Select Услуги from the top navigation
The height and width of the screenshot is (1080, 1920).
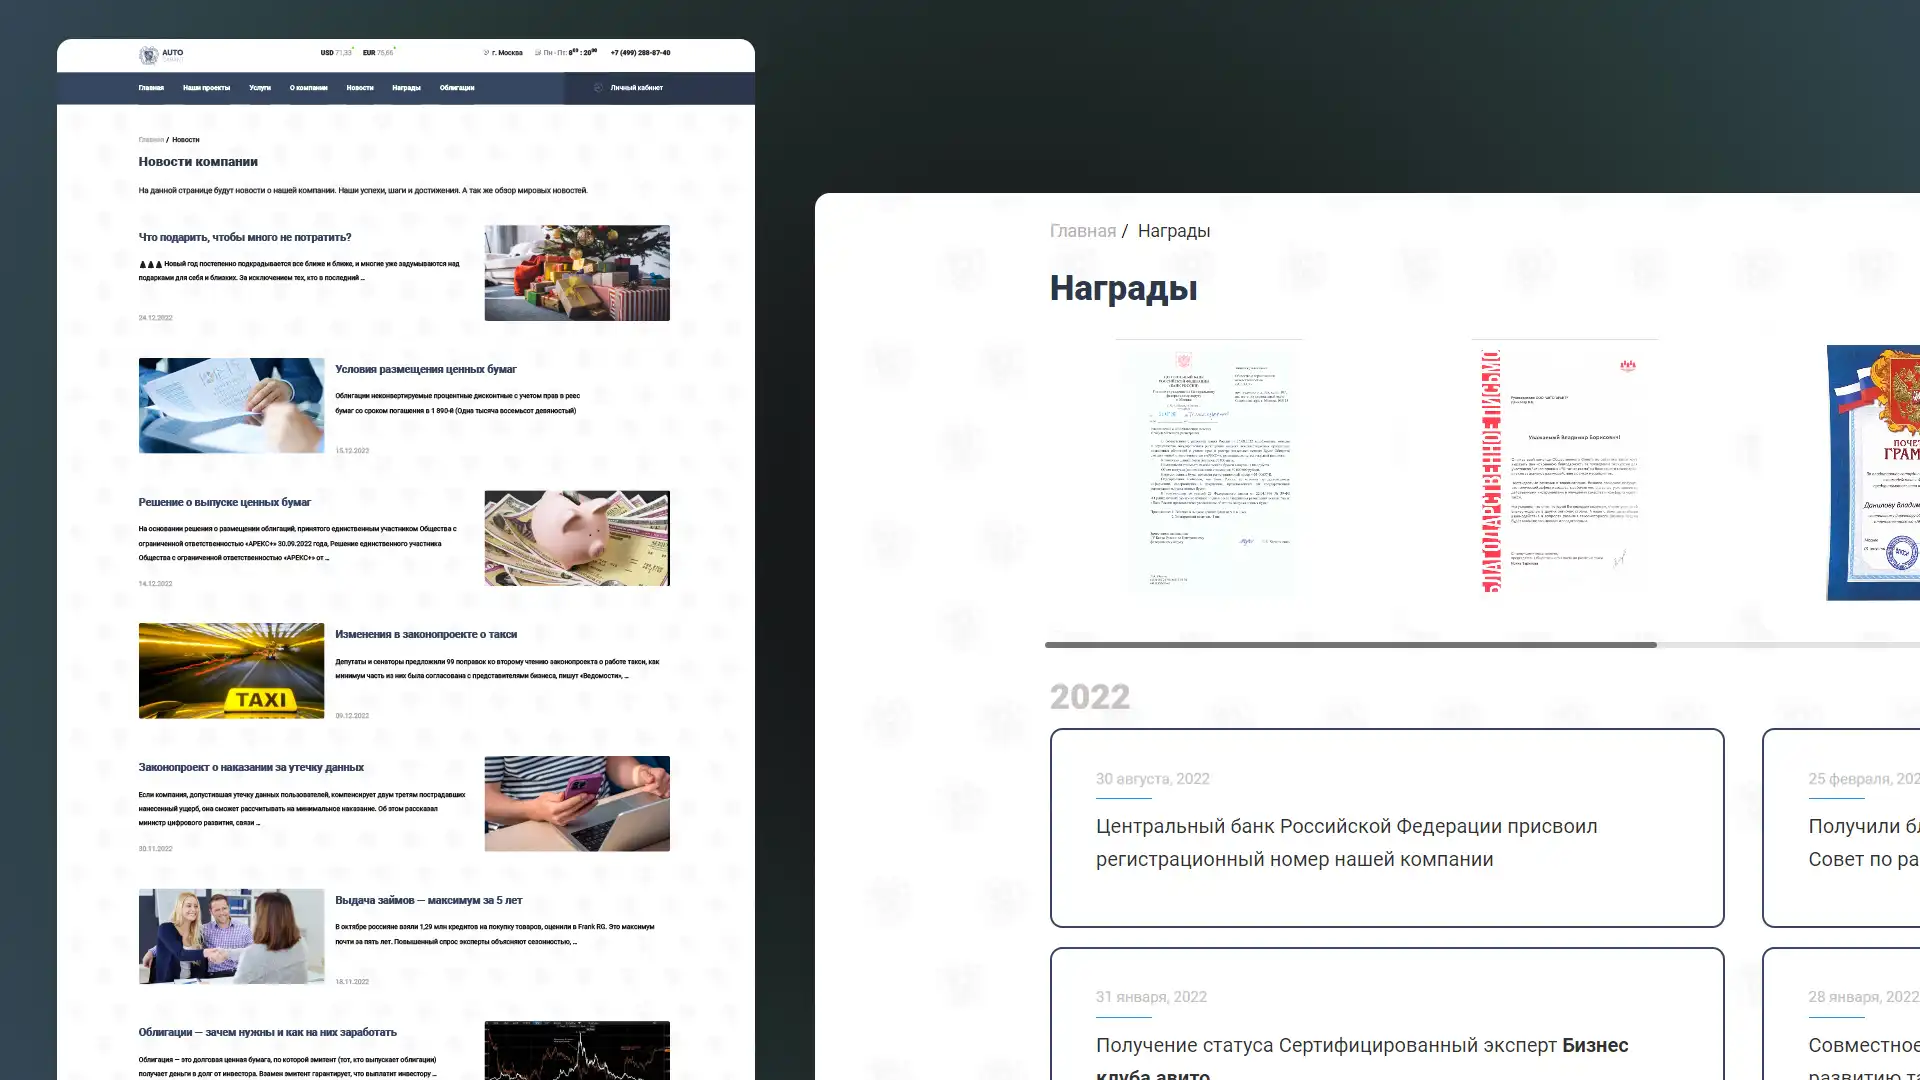(x=261, y=87)
